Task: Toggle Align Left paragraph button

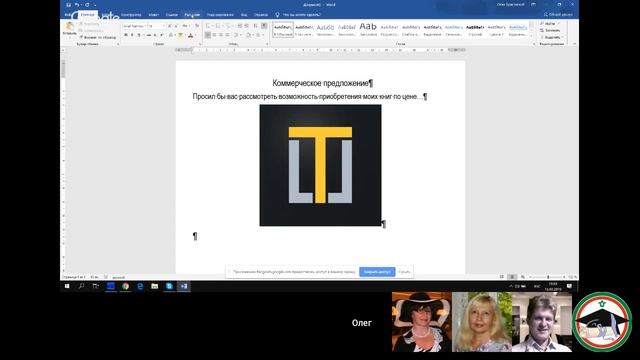Action: click(x=208, y=36)
